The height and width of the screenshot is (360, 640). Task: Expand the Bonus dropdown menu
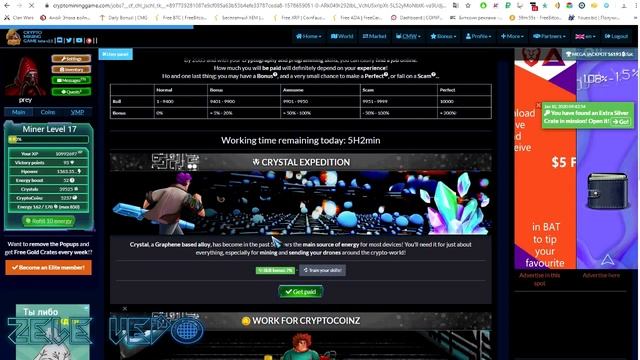[443, 36]
